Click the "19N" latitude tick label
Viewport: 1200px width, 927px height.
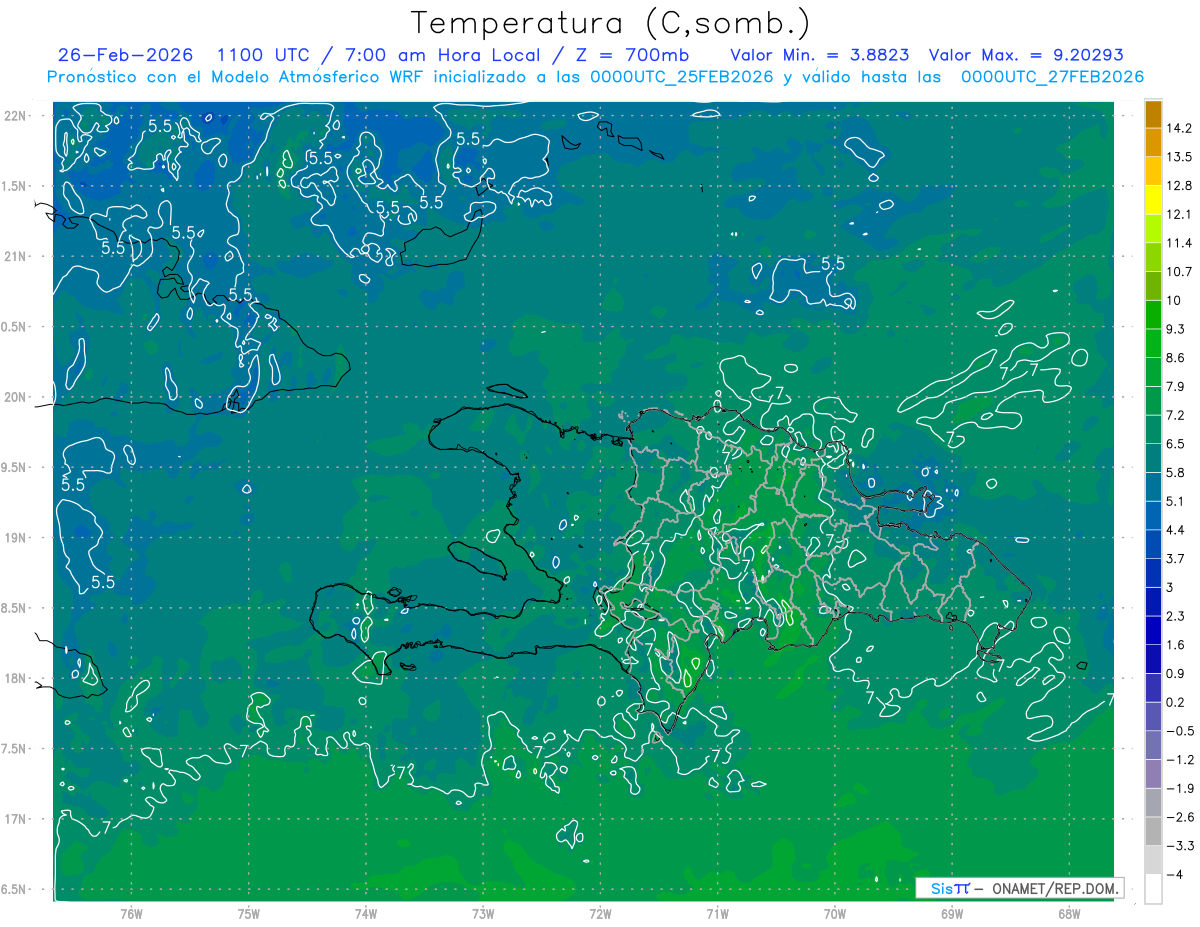coord(15,537)
